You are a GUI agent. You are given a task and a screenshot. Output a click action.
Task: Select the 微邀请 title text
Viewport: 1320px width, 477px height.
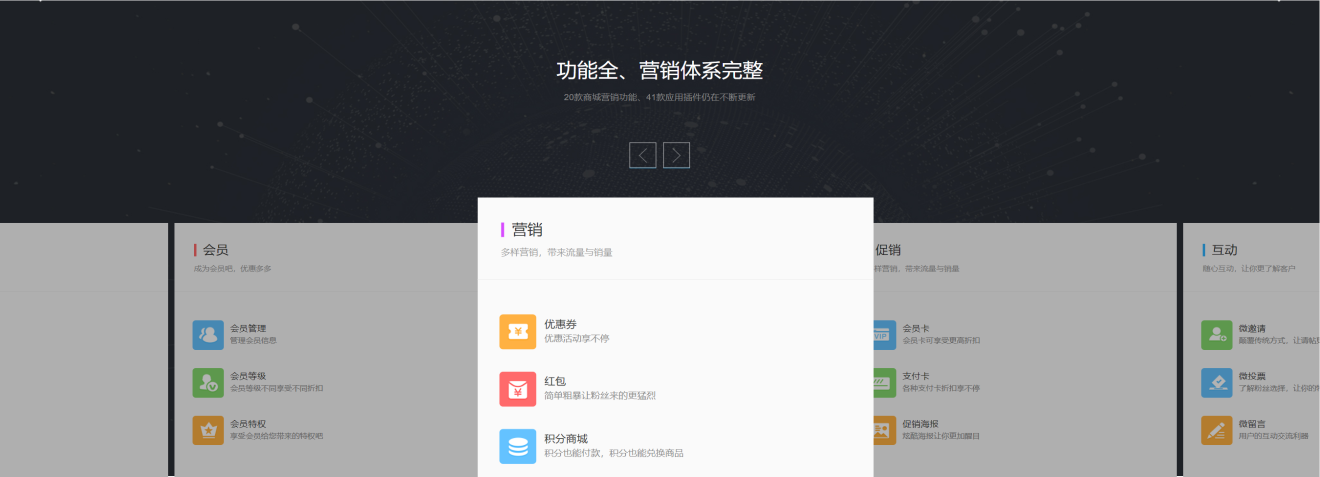tap(1252, 328)
